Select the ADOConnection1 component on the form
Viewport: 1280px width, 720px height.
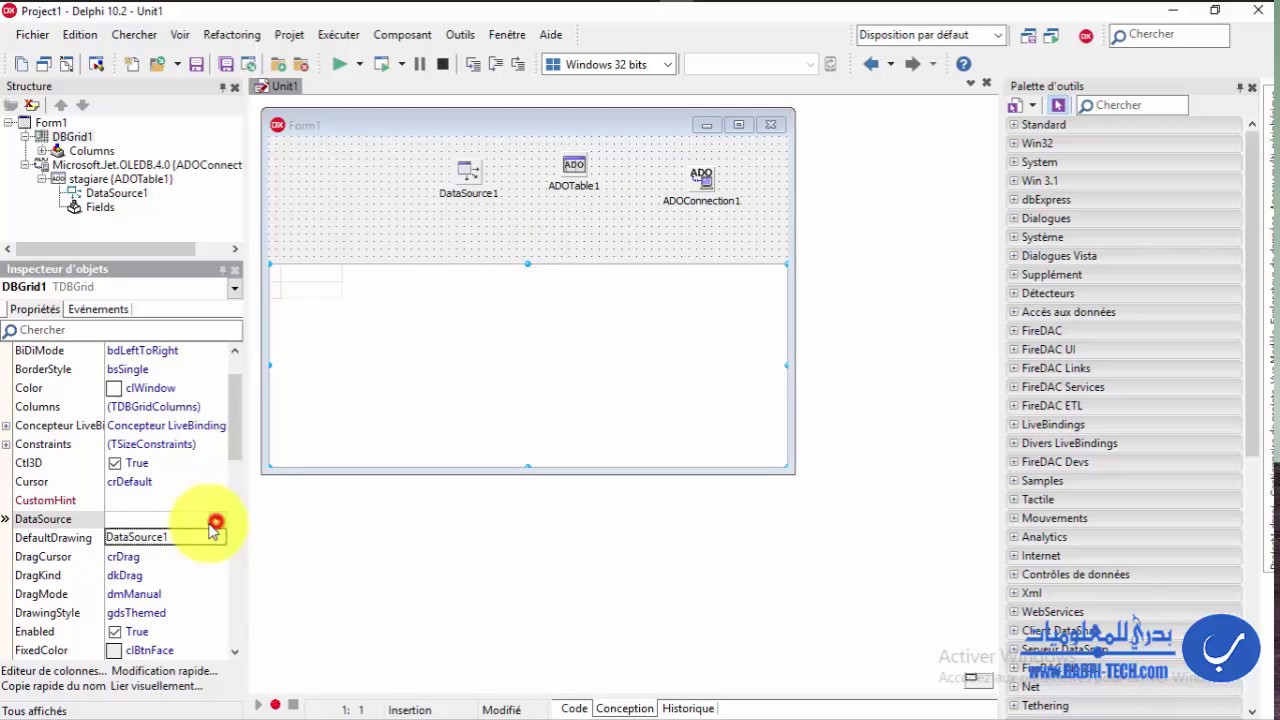point(701,186)
